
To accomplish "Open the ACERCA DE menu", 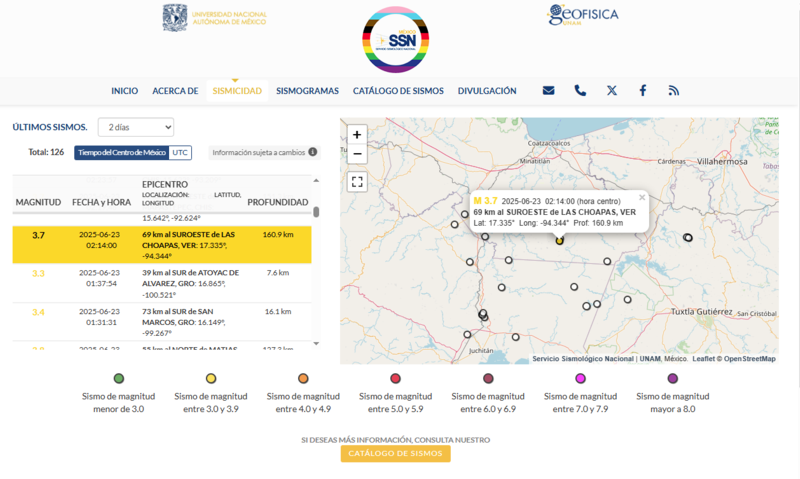I will point(175,91).
